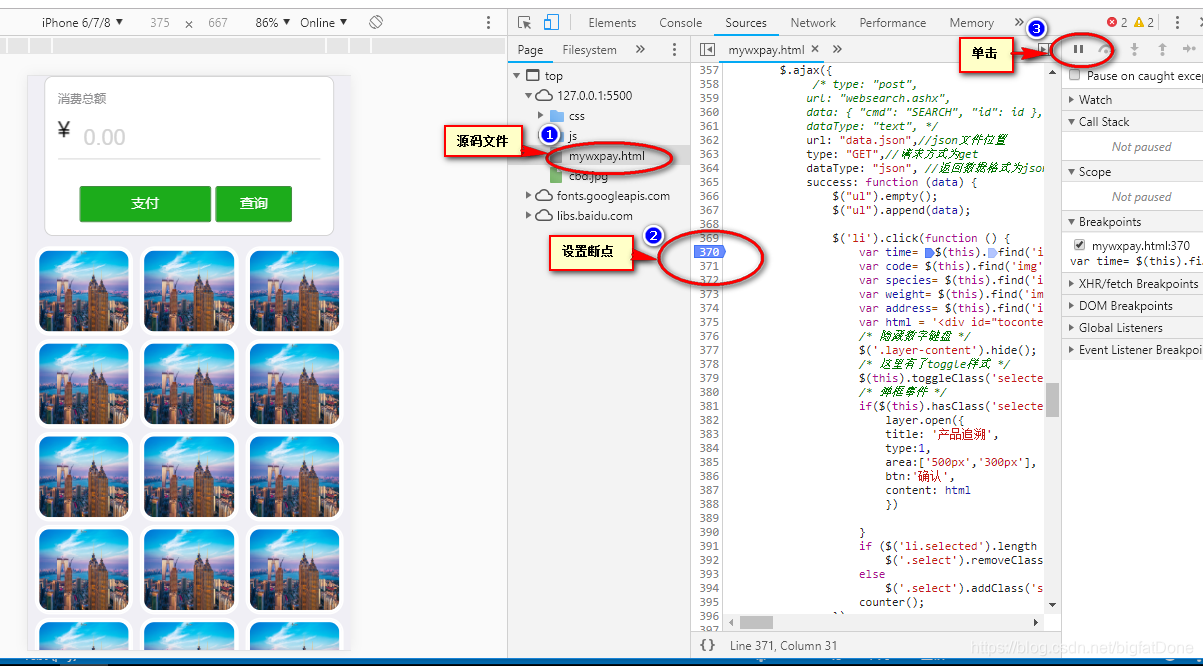Expand the css folder
1203x666 pixels.
[x=541, y=115]
